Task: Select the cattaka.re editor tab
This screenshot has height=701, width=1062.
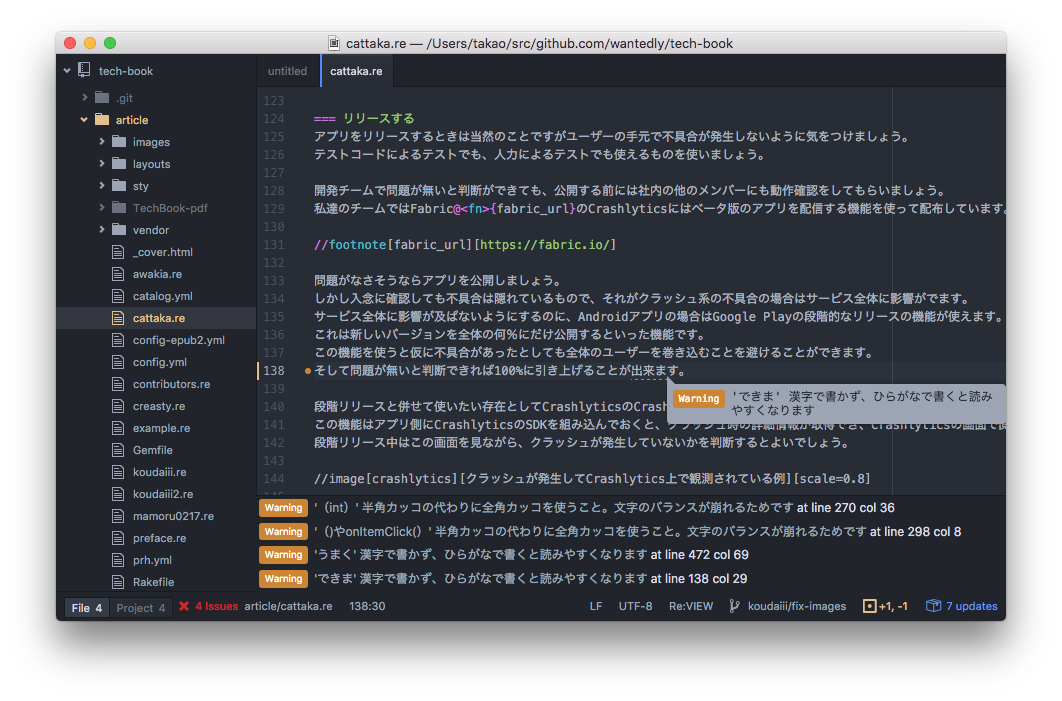Action: pos(356,71)
